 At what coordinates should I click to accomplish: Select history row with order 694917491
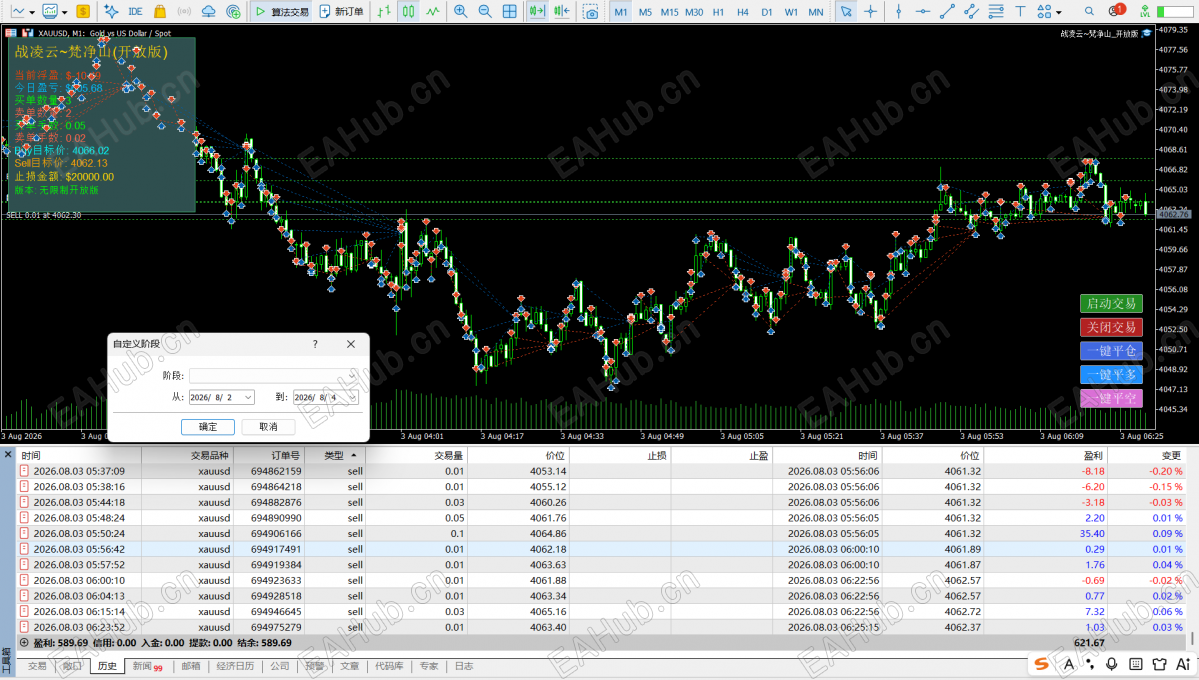[602, 549]
